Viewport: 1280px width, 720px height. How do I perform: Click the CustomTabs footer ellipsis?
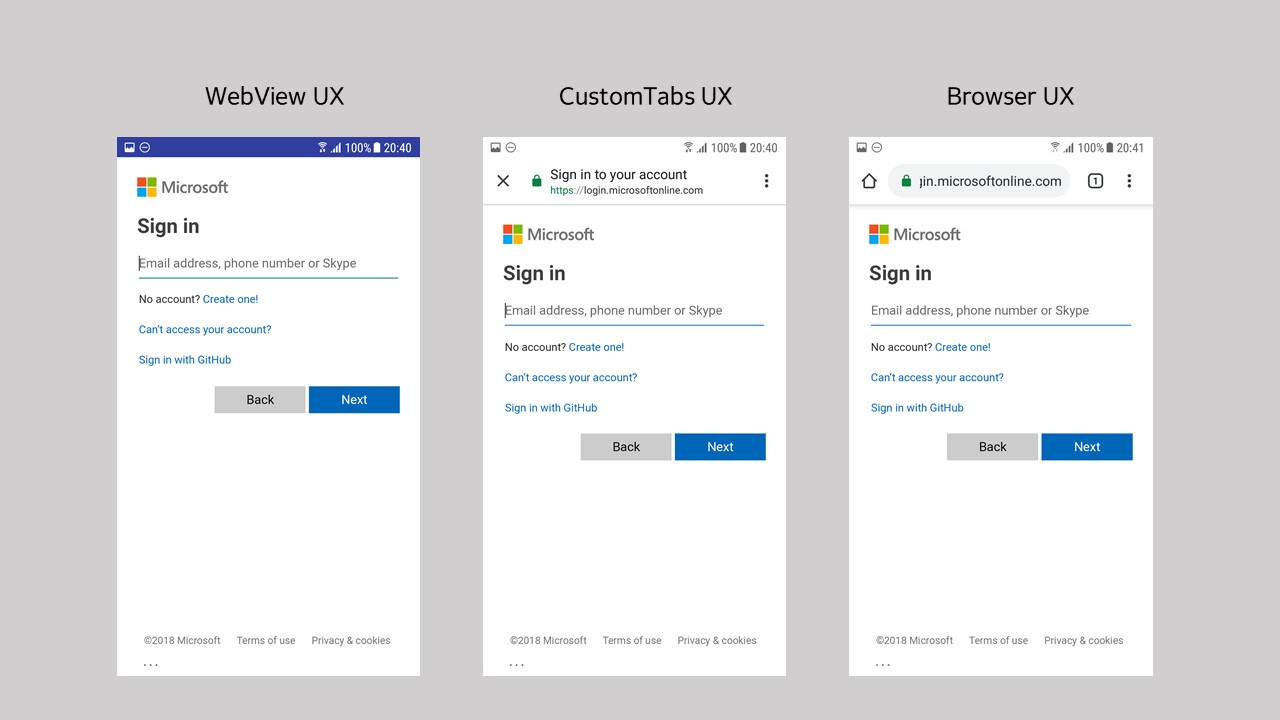pos(517,665)
